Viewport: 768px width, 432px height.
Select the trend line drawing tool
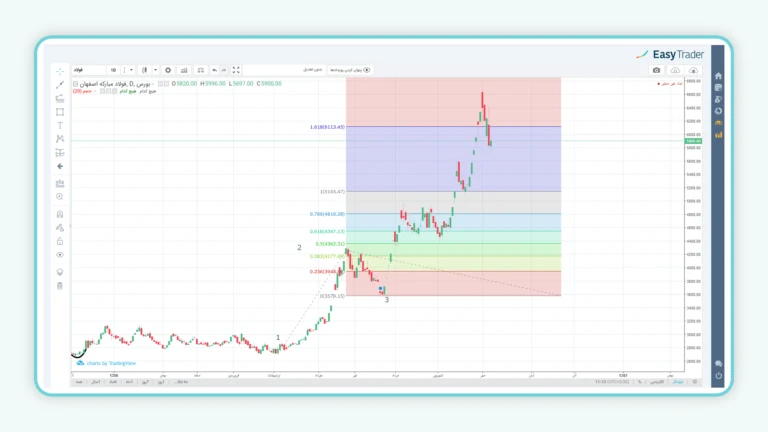60,85
